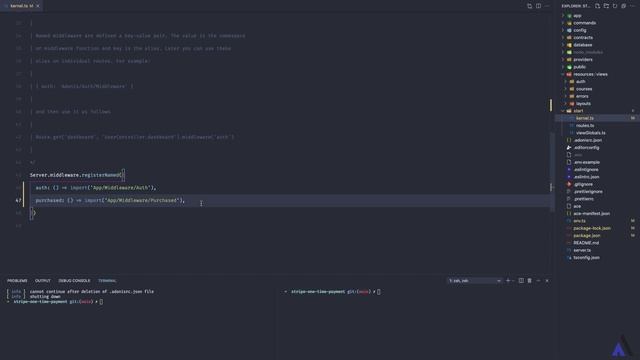Expand the errors views folder

582,96
